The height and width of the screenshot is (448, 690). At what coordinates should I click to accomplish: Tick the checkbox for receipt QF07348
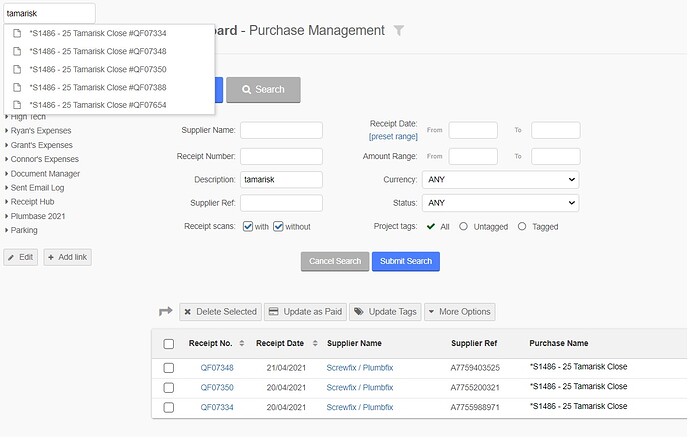pyautogui.click(x=168, y=368)
